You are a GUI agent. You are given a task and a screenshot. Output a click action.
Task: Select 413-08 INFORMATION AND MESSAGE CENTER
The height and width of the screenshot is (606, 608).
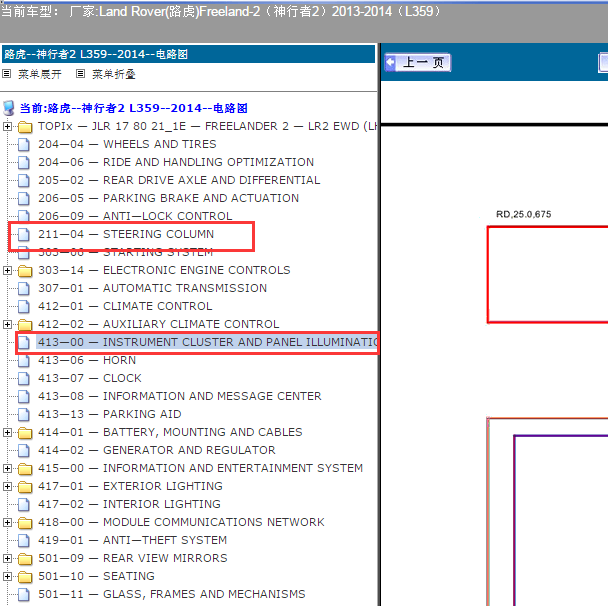click(x=180, y=396)
